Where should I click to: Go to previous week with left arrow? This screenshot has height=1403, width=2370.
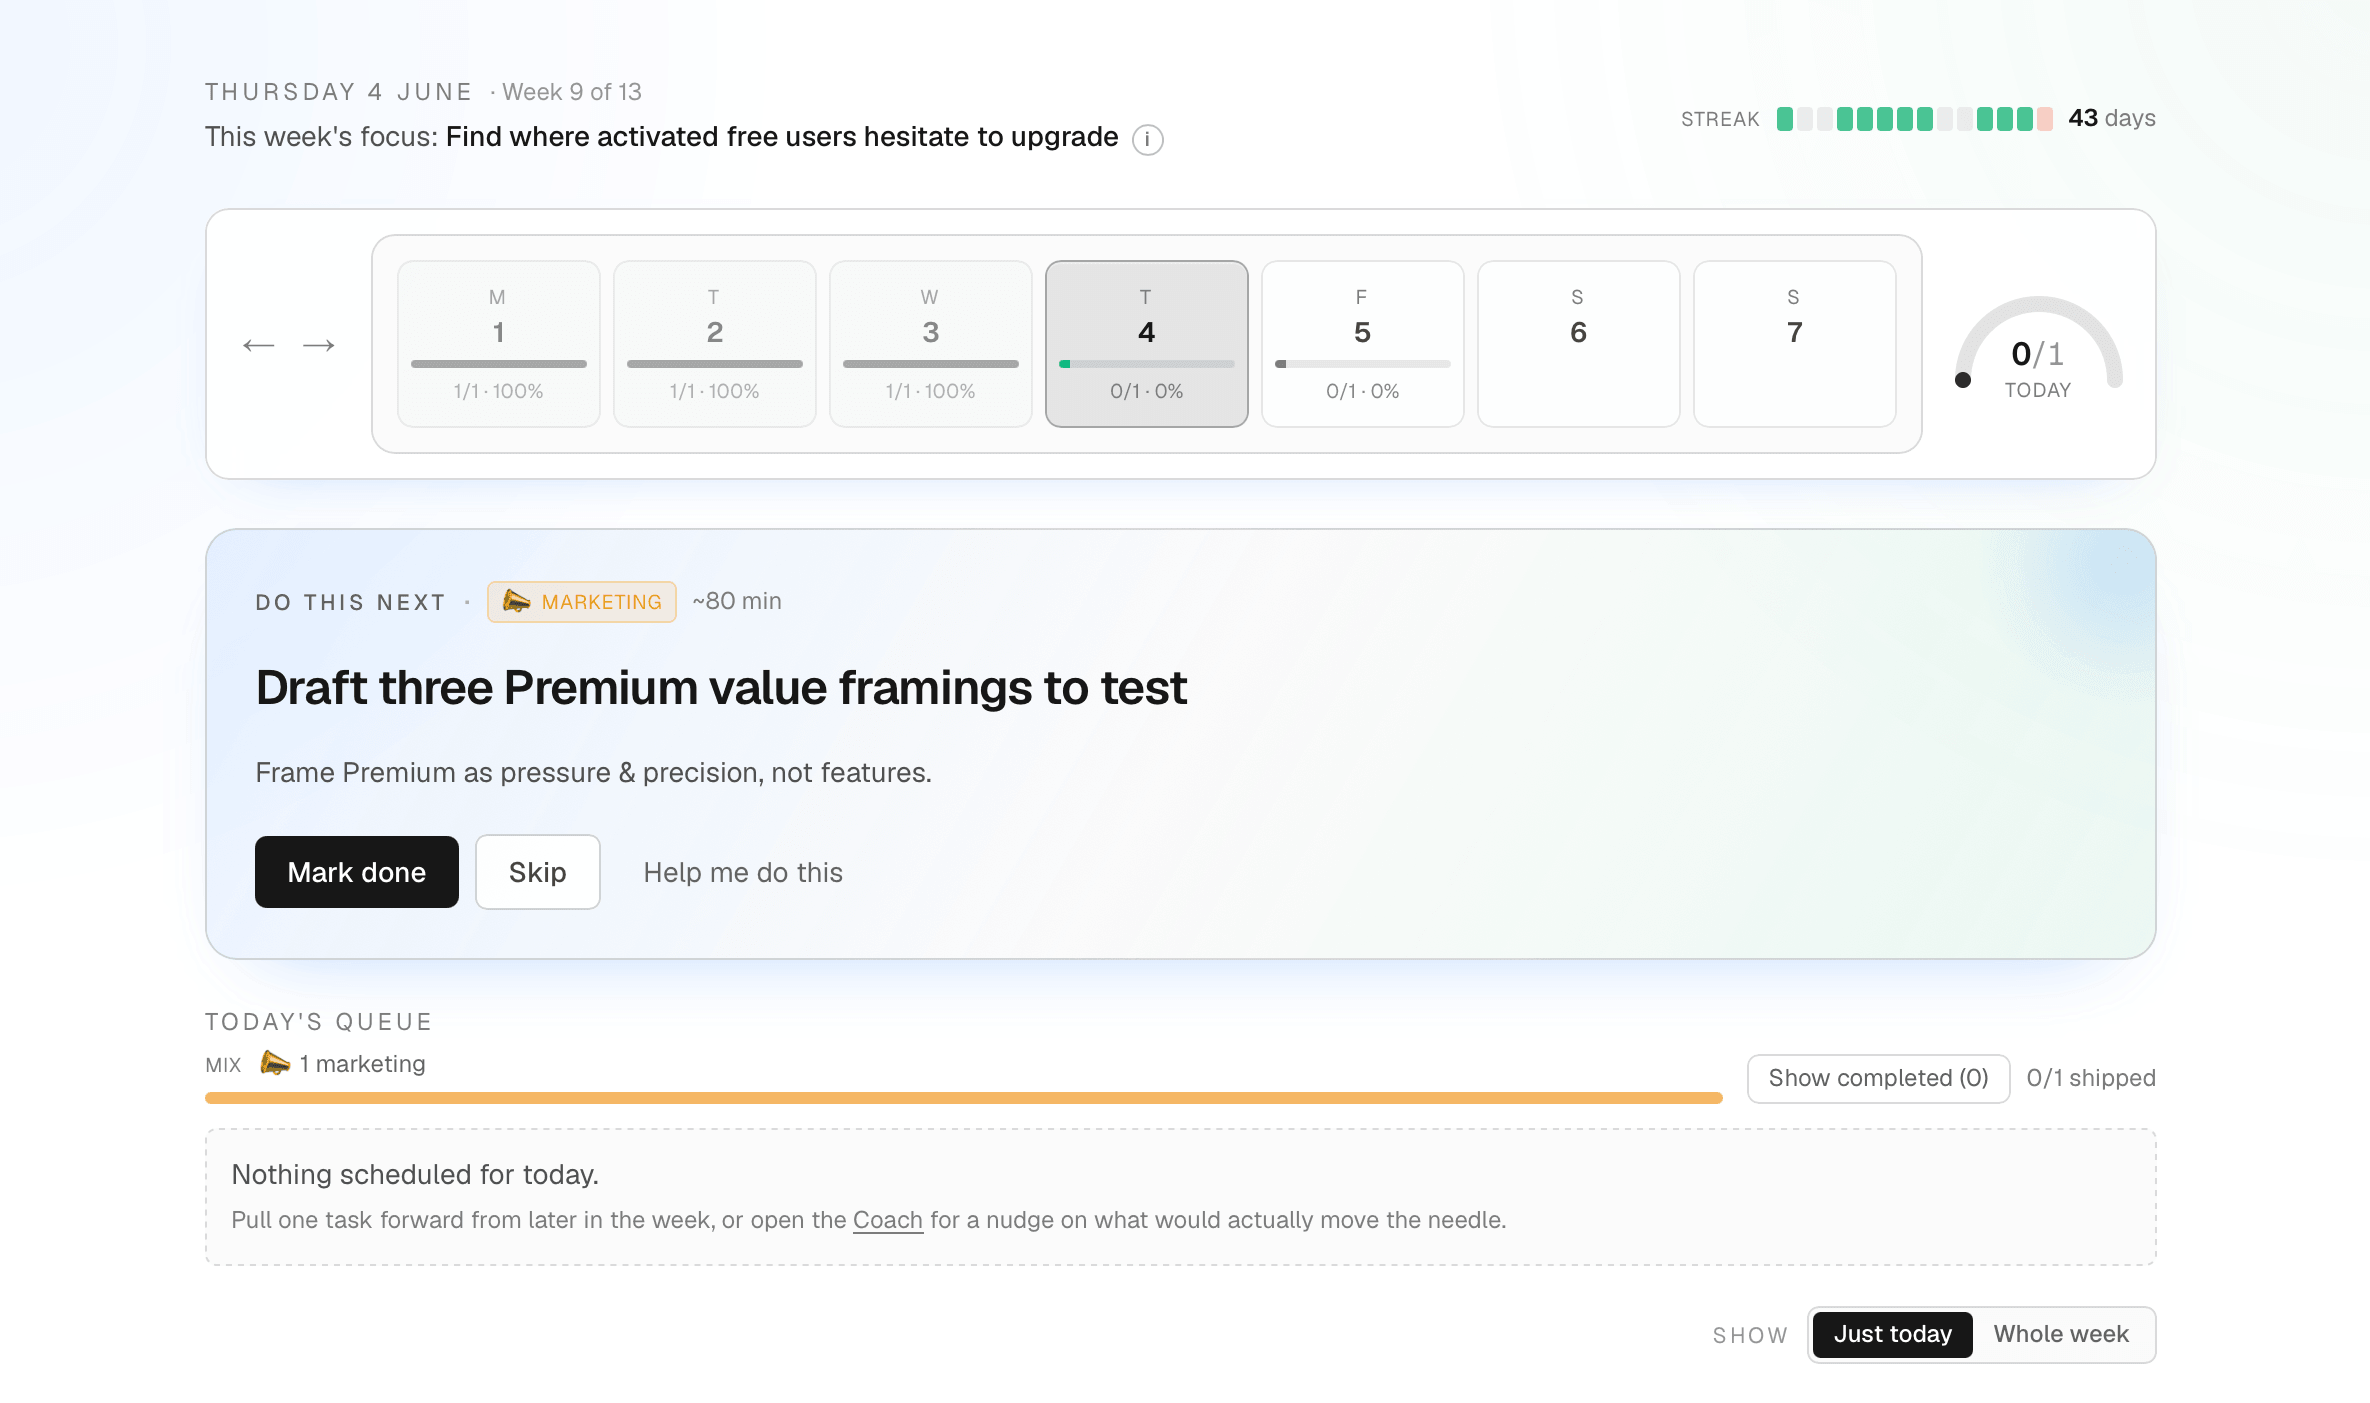coord(259,345)
